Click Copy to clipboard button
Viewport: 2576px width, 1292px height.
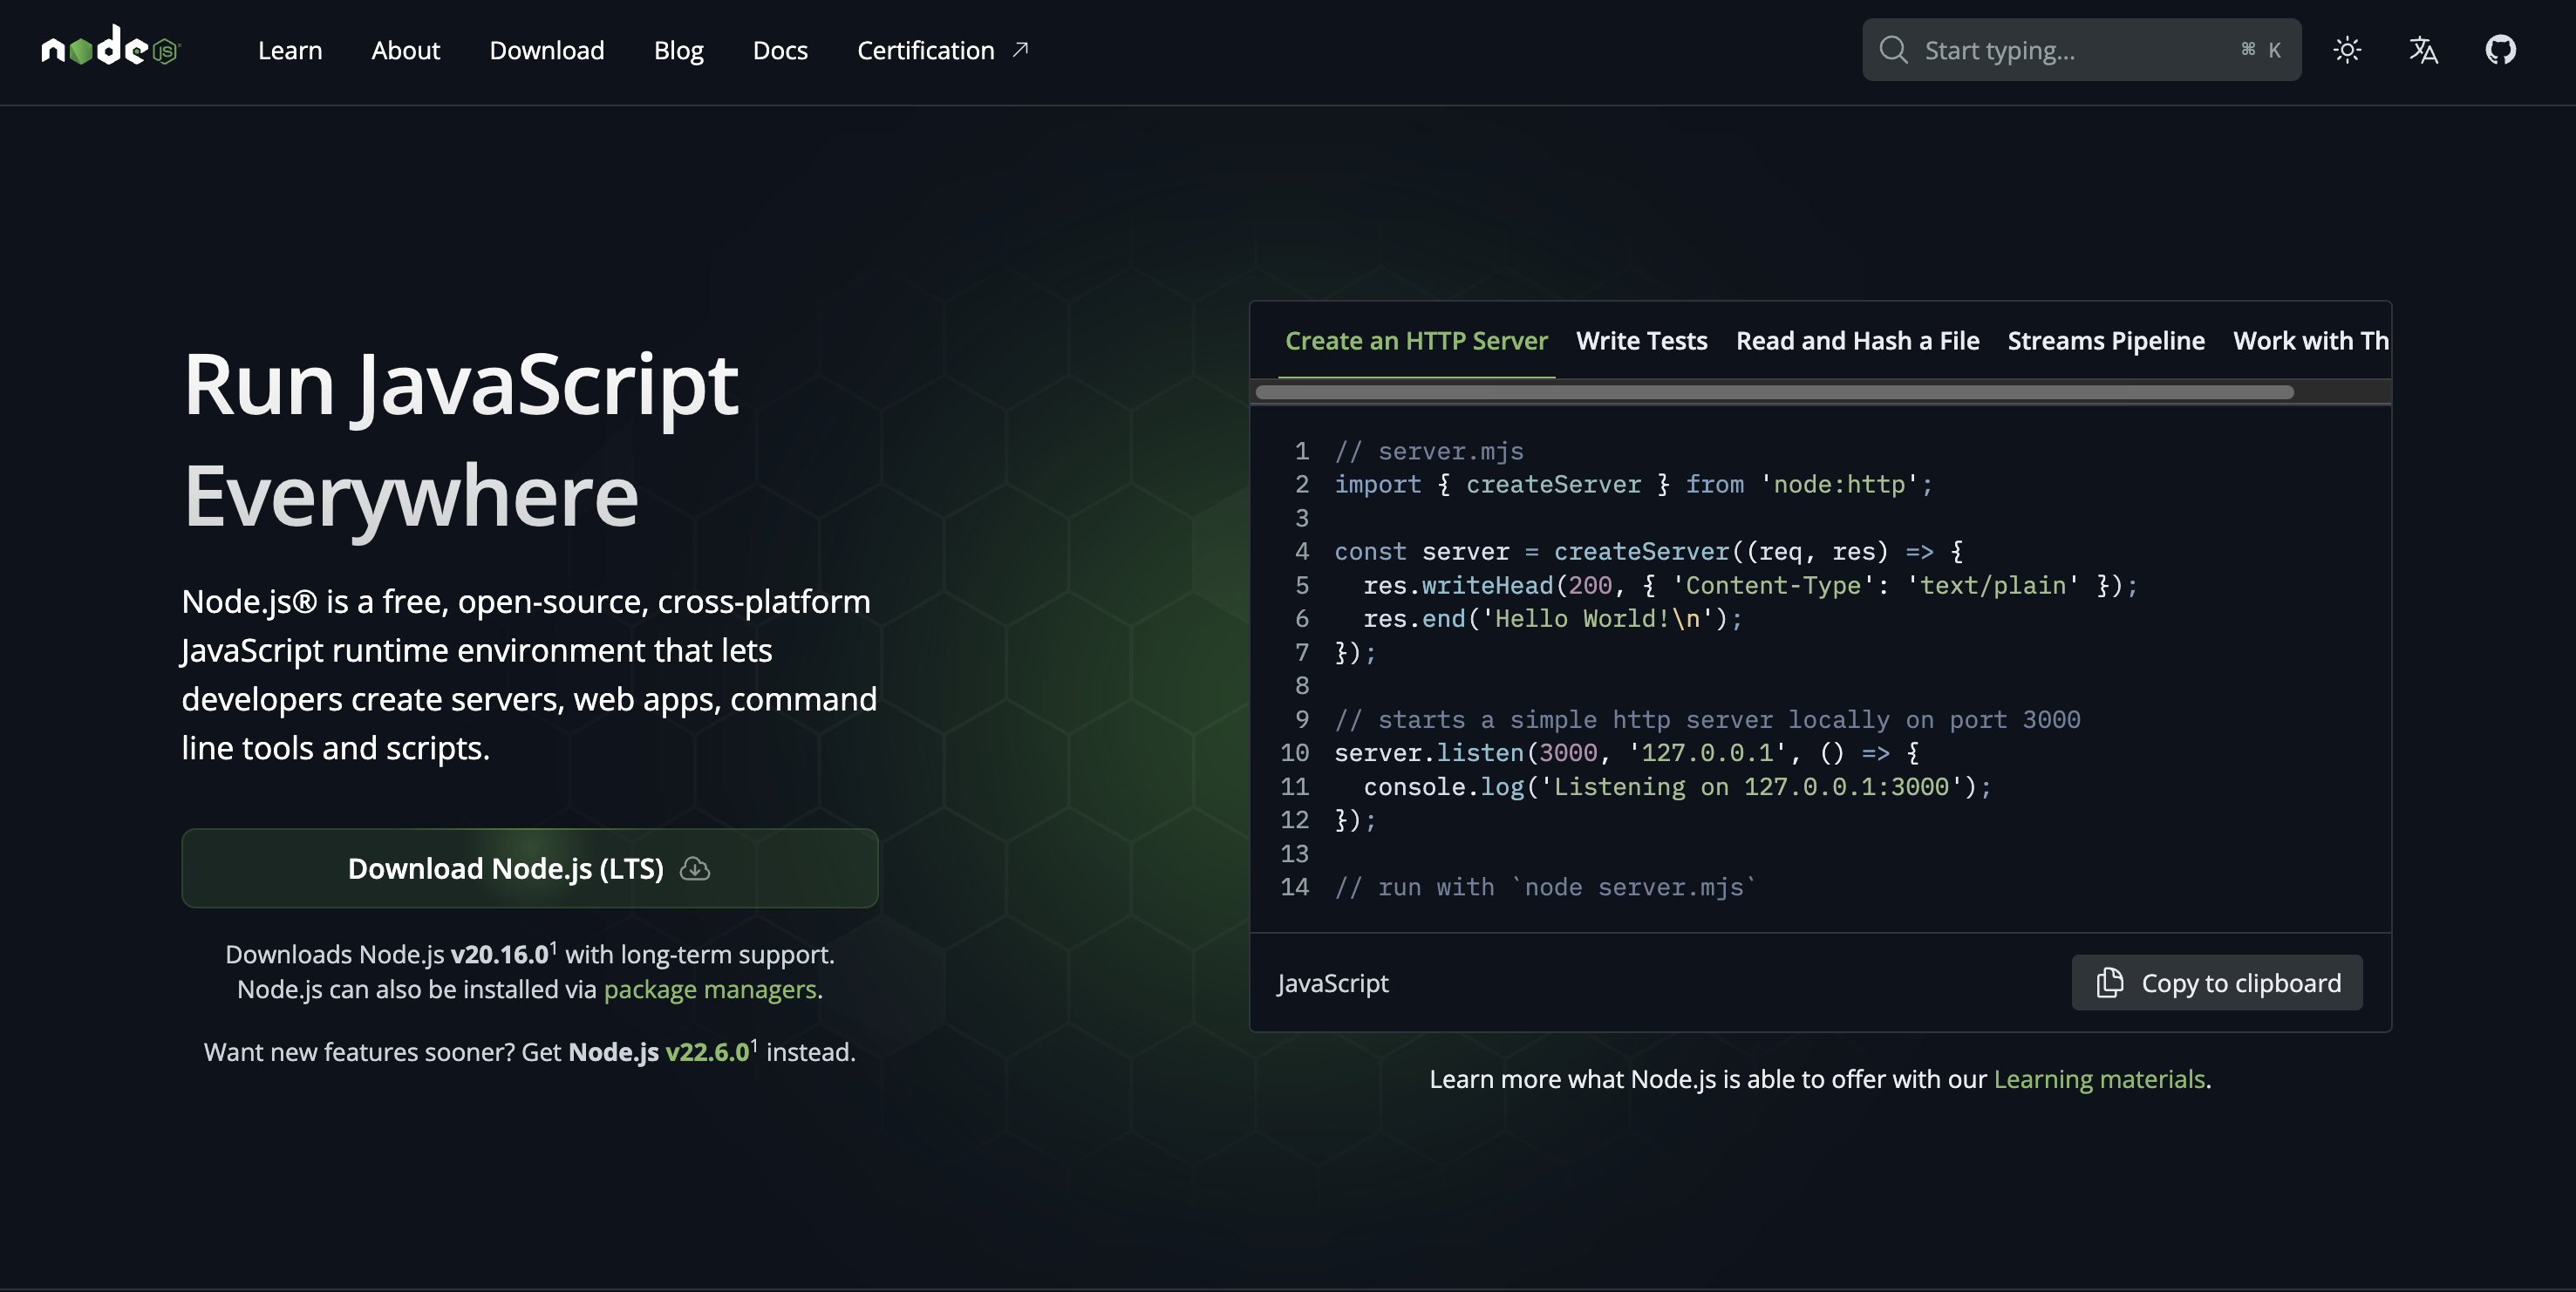2217,982
